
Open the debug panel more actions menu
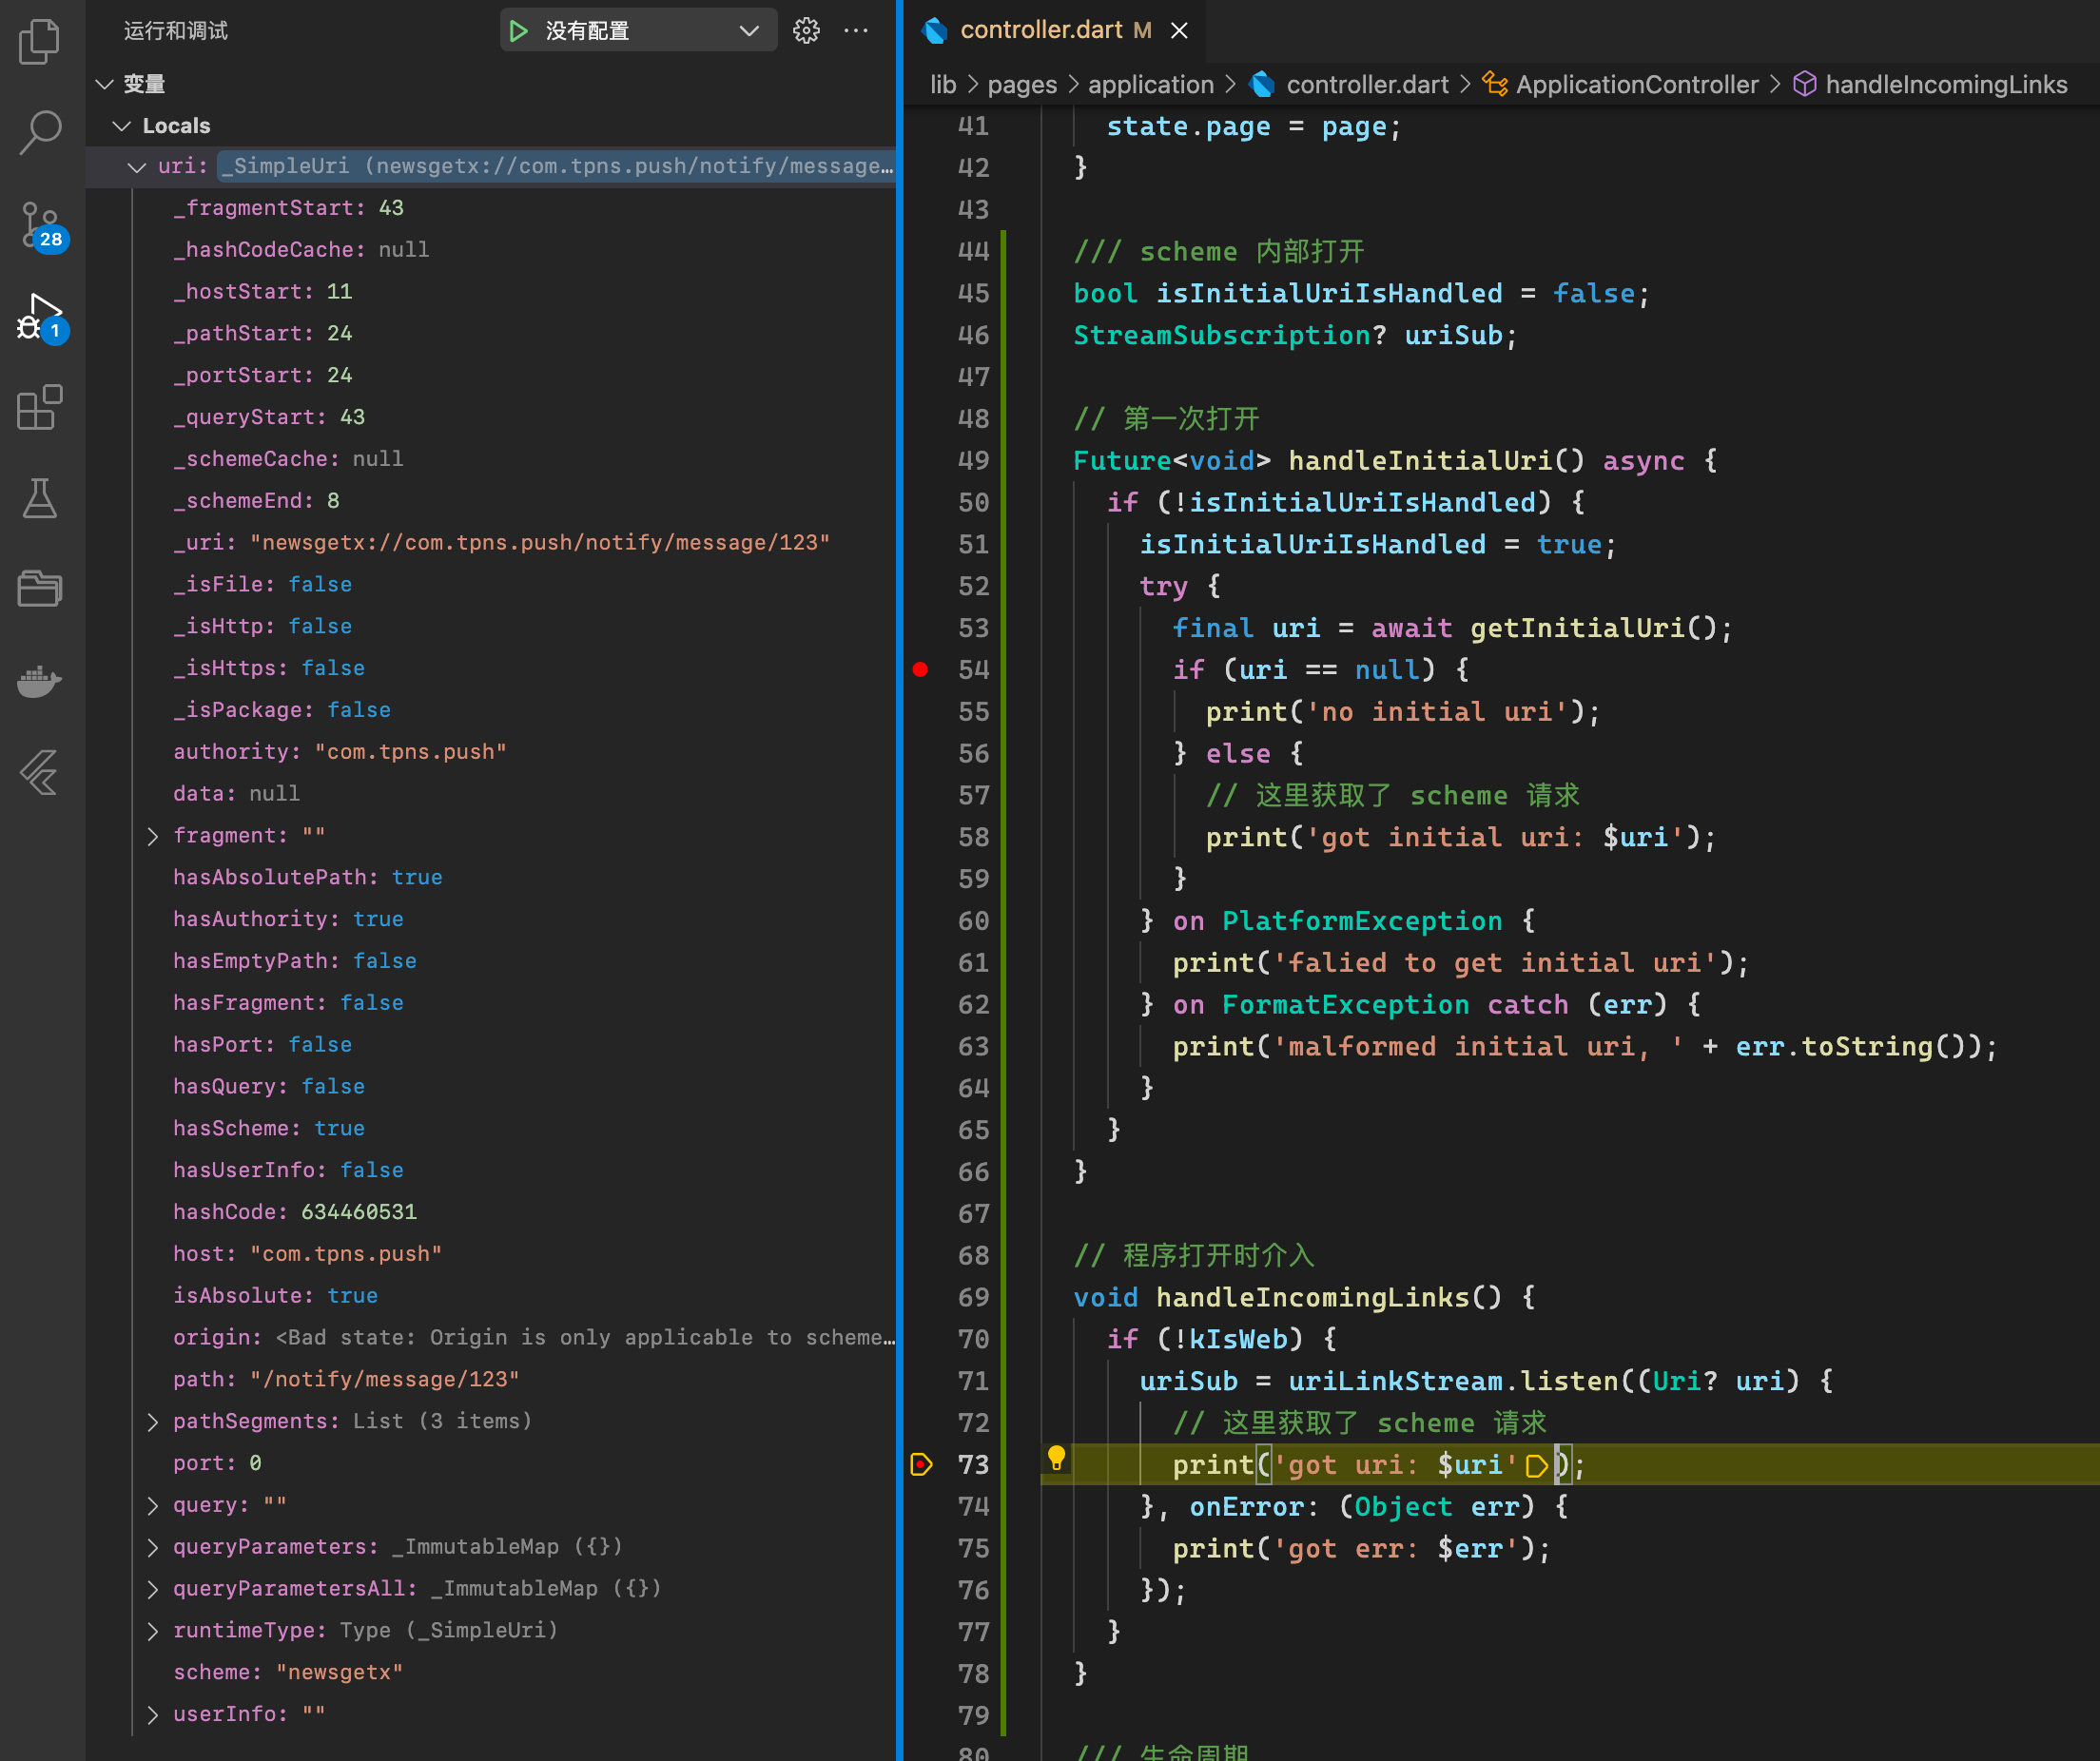pos(856,31)
